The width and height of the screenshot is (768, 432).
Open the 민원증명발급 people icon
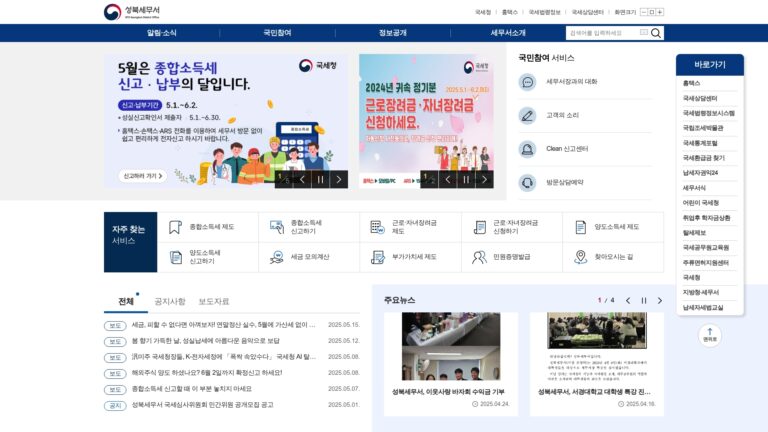point(479,257)
